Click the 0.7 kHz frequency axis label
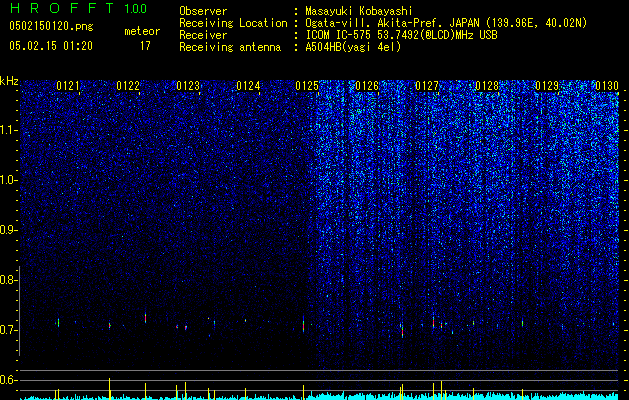 point(8,330)
